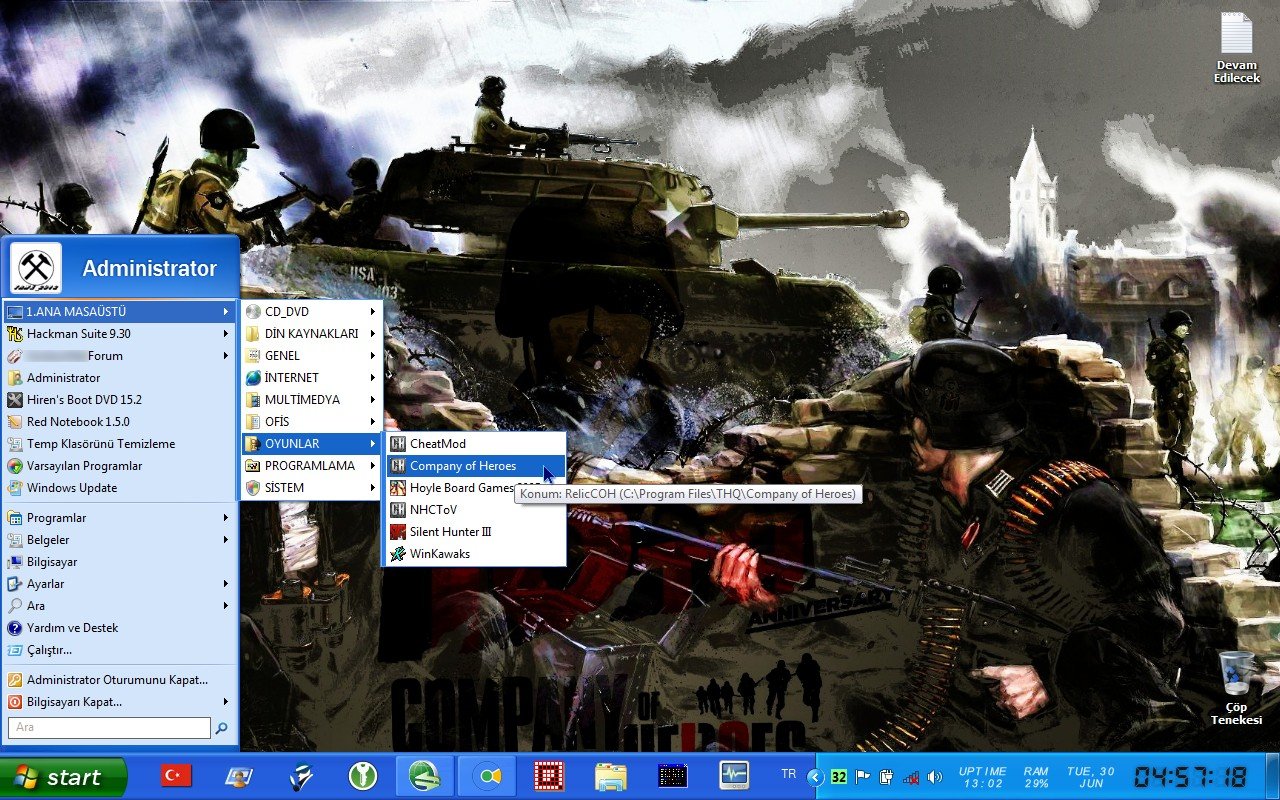Click the TUE, 30 JUN date display
Image resolution: width=1280 pixels, height=800 pixels.
pyautogui.click(x=1090, y=777)
